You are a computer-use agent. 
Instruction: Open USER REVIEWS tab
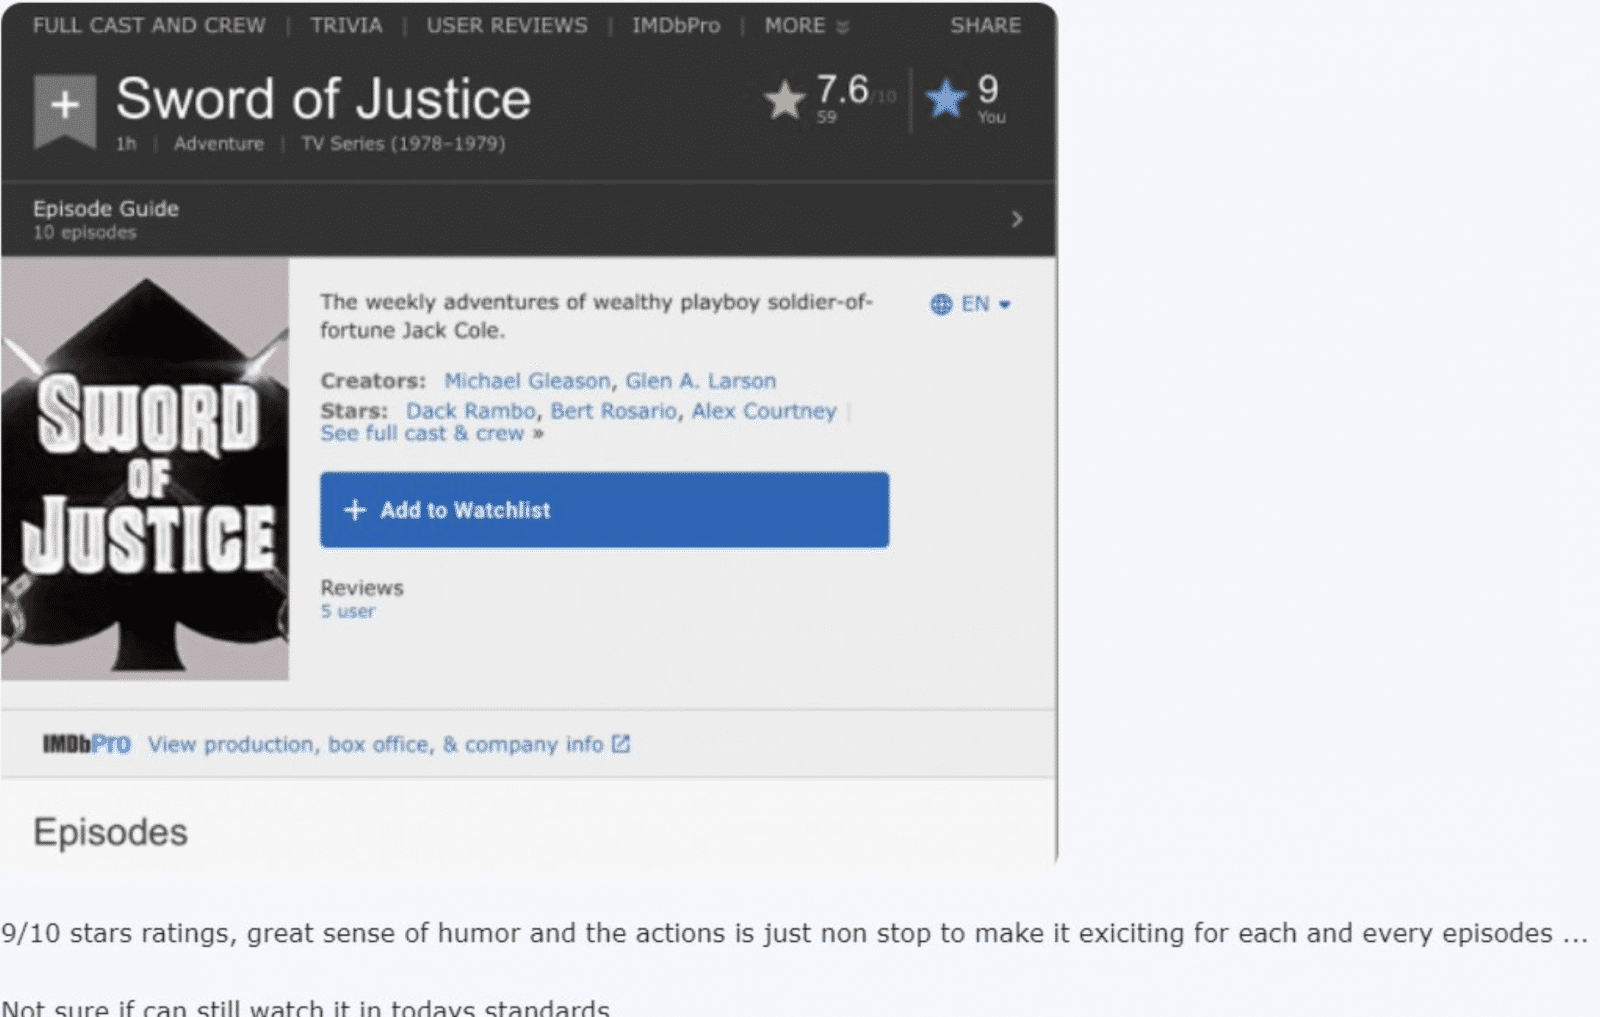(507, 26)
